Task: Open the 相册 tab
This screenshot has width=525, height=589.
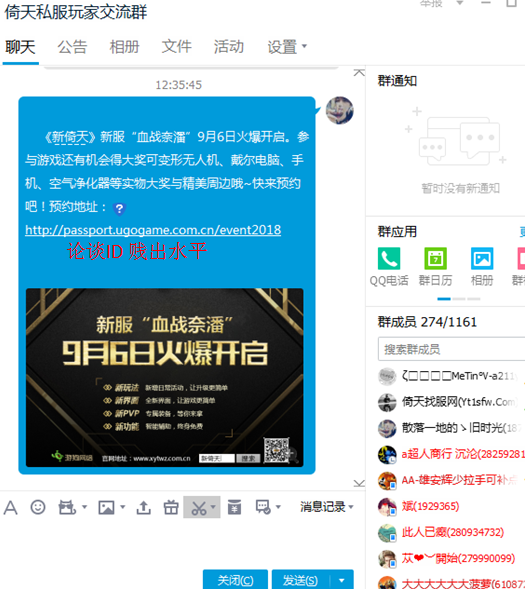Action: (x=124, y=47)
